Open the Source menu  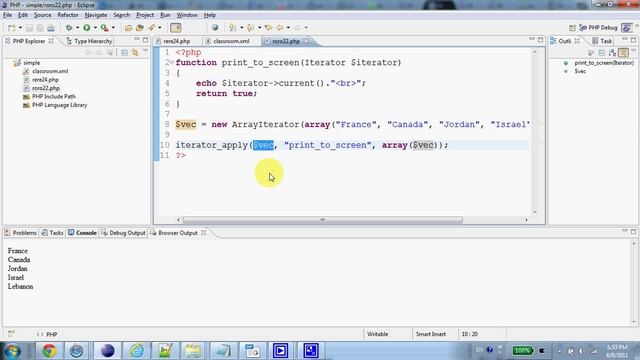coord(42,15)
